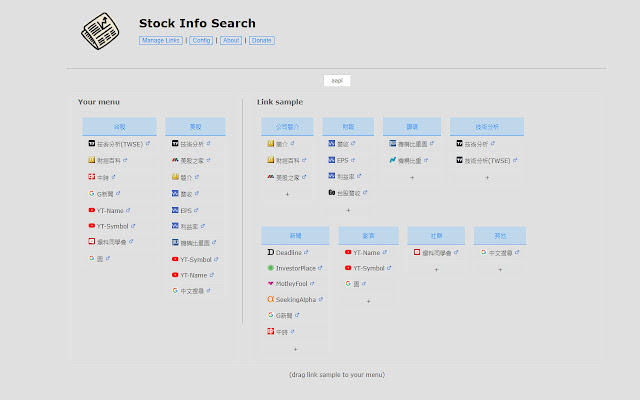Open the 中文搜尋 link in 其他 column
This screenshot has height=400, width=640.
[x=500, y=253]
